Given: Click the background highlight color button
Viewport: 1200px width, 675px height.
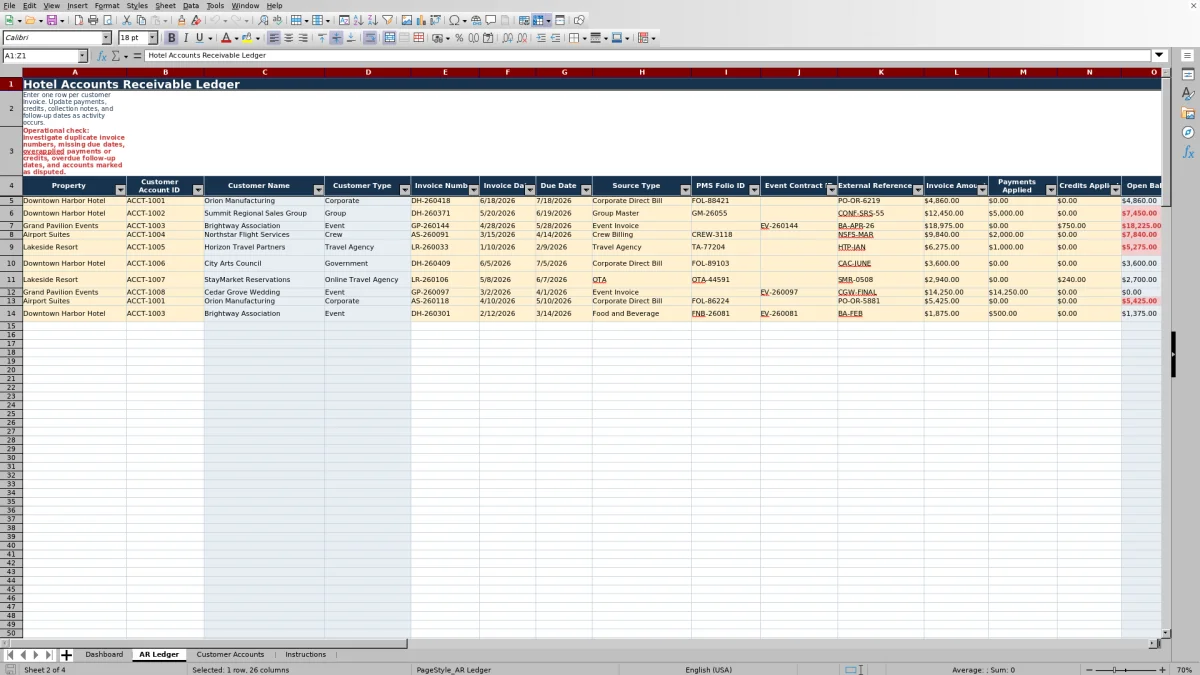Looking at the screenshot, I should 247,38.
